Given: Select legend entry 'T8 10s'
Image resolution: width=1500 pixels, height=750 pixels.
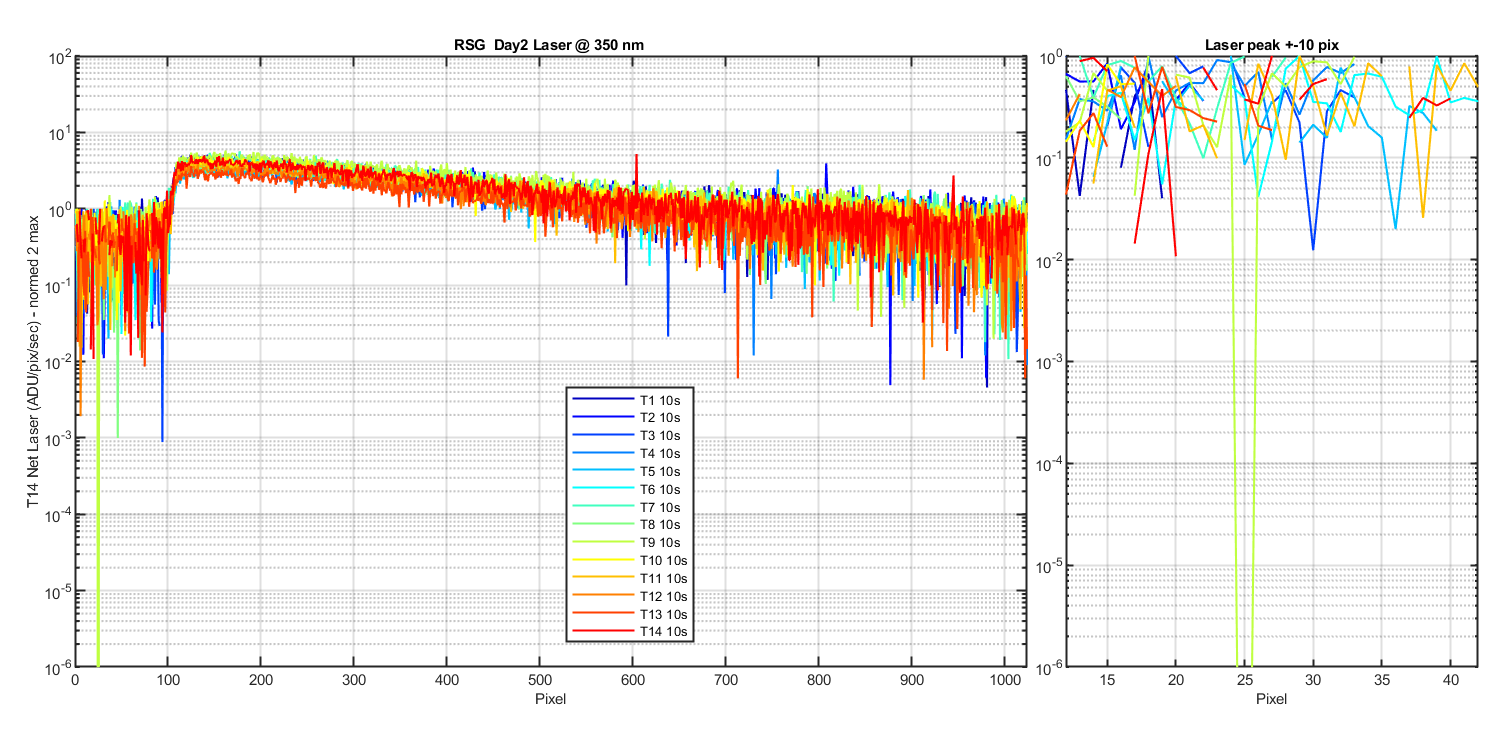Looking at the screenshot, I should click(x=632, y=525).
